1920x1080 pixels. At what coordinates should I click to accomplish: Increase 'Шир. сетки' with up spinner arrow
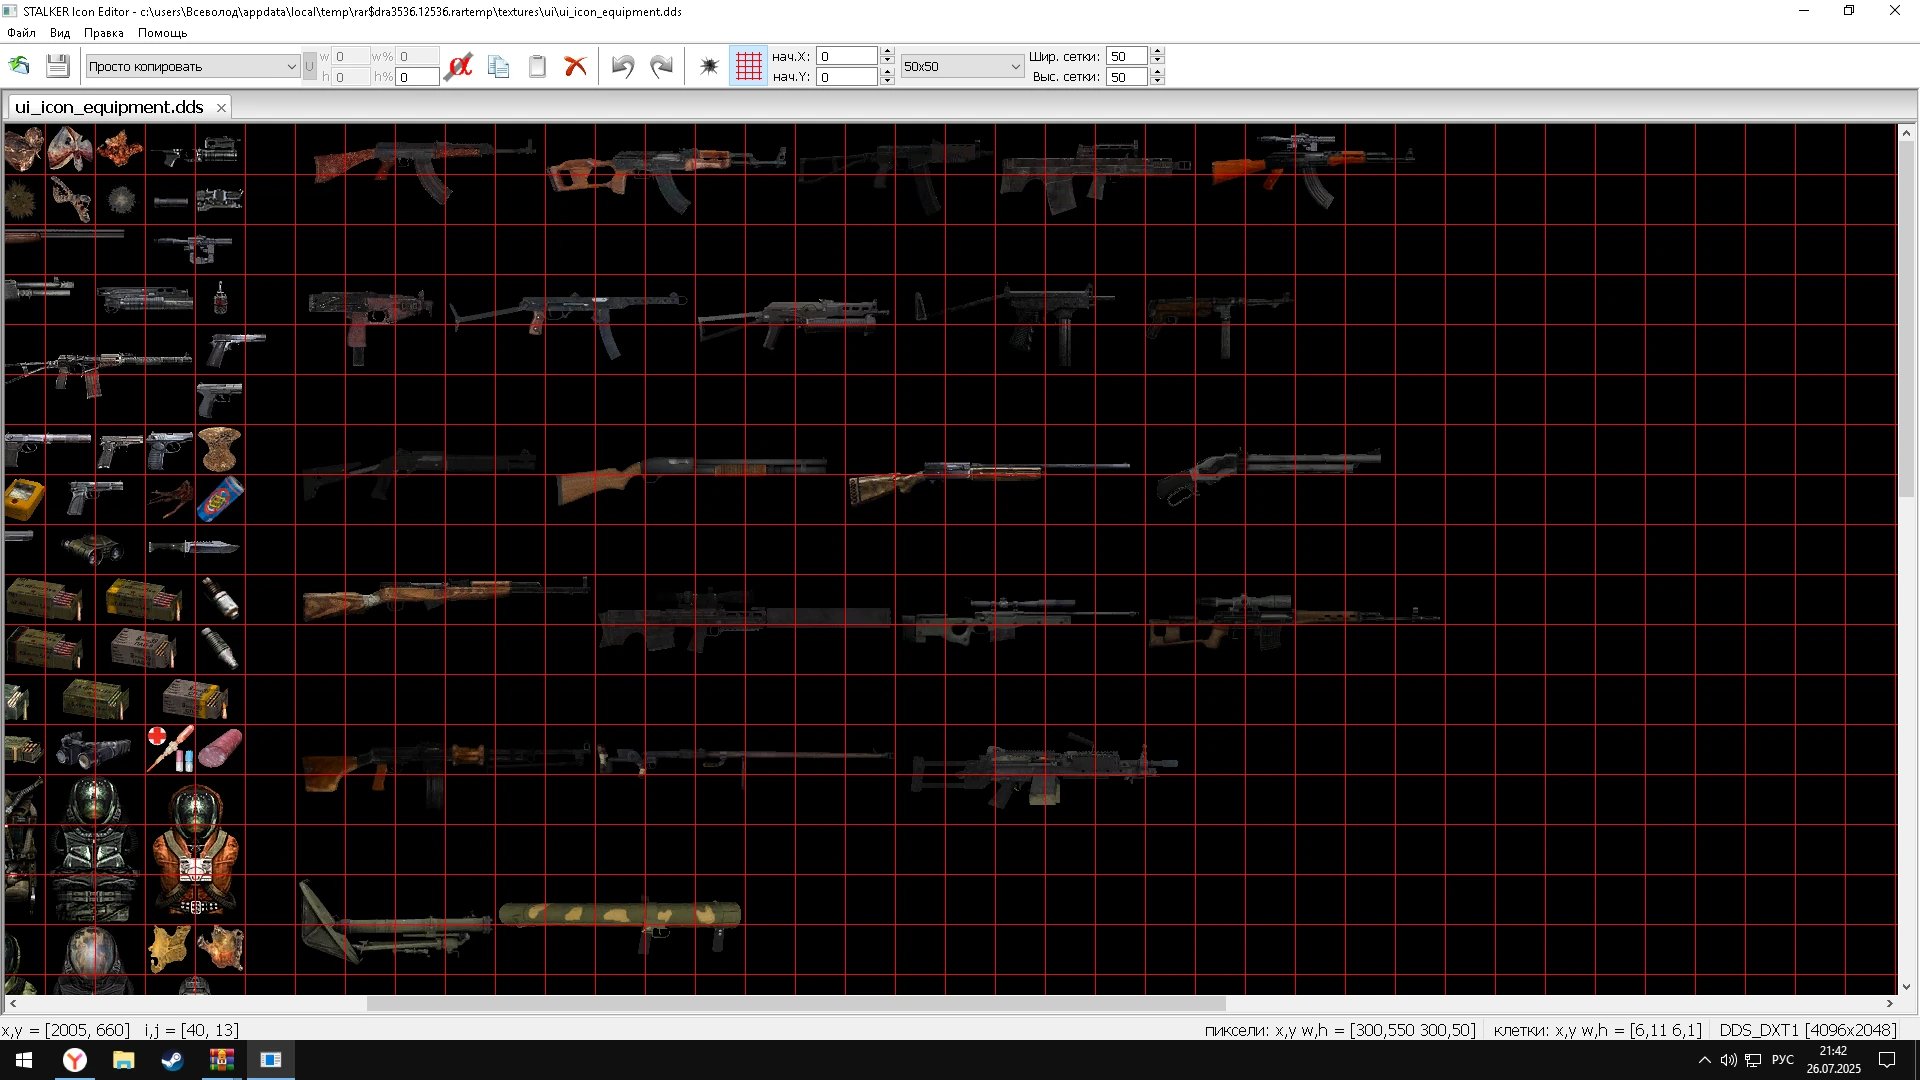(x=1157, y=51)
